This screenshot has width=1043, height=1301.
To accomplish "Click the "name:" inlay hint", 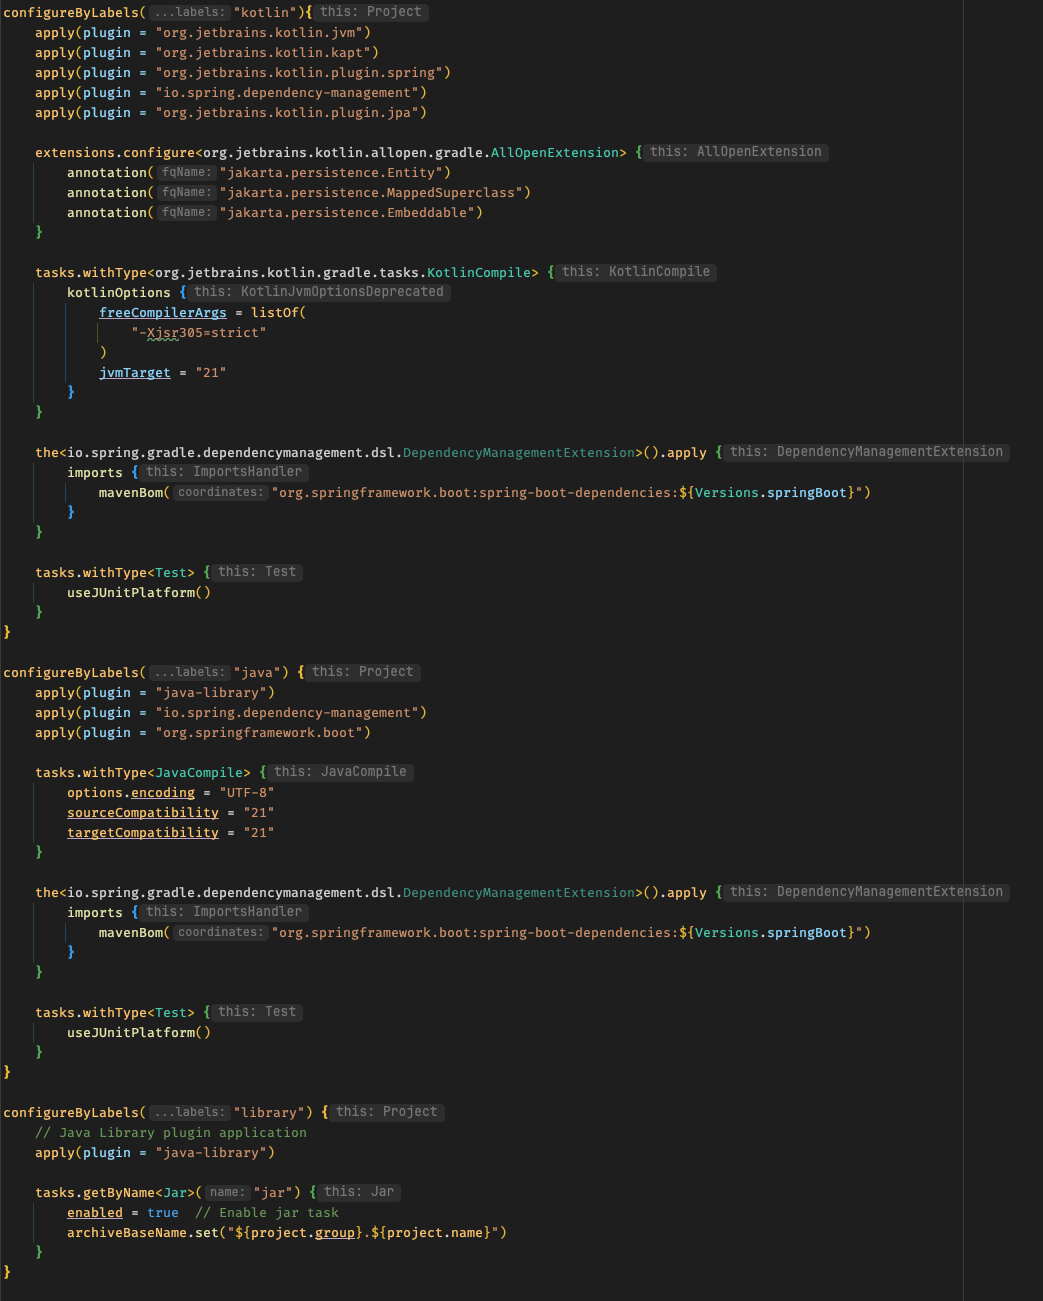I will coord(227,1192).
